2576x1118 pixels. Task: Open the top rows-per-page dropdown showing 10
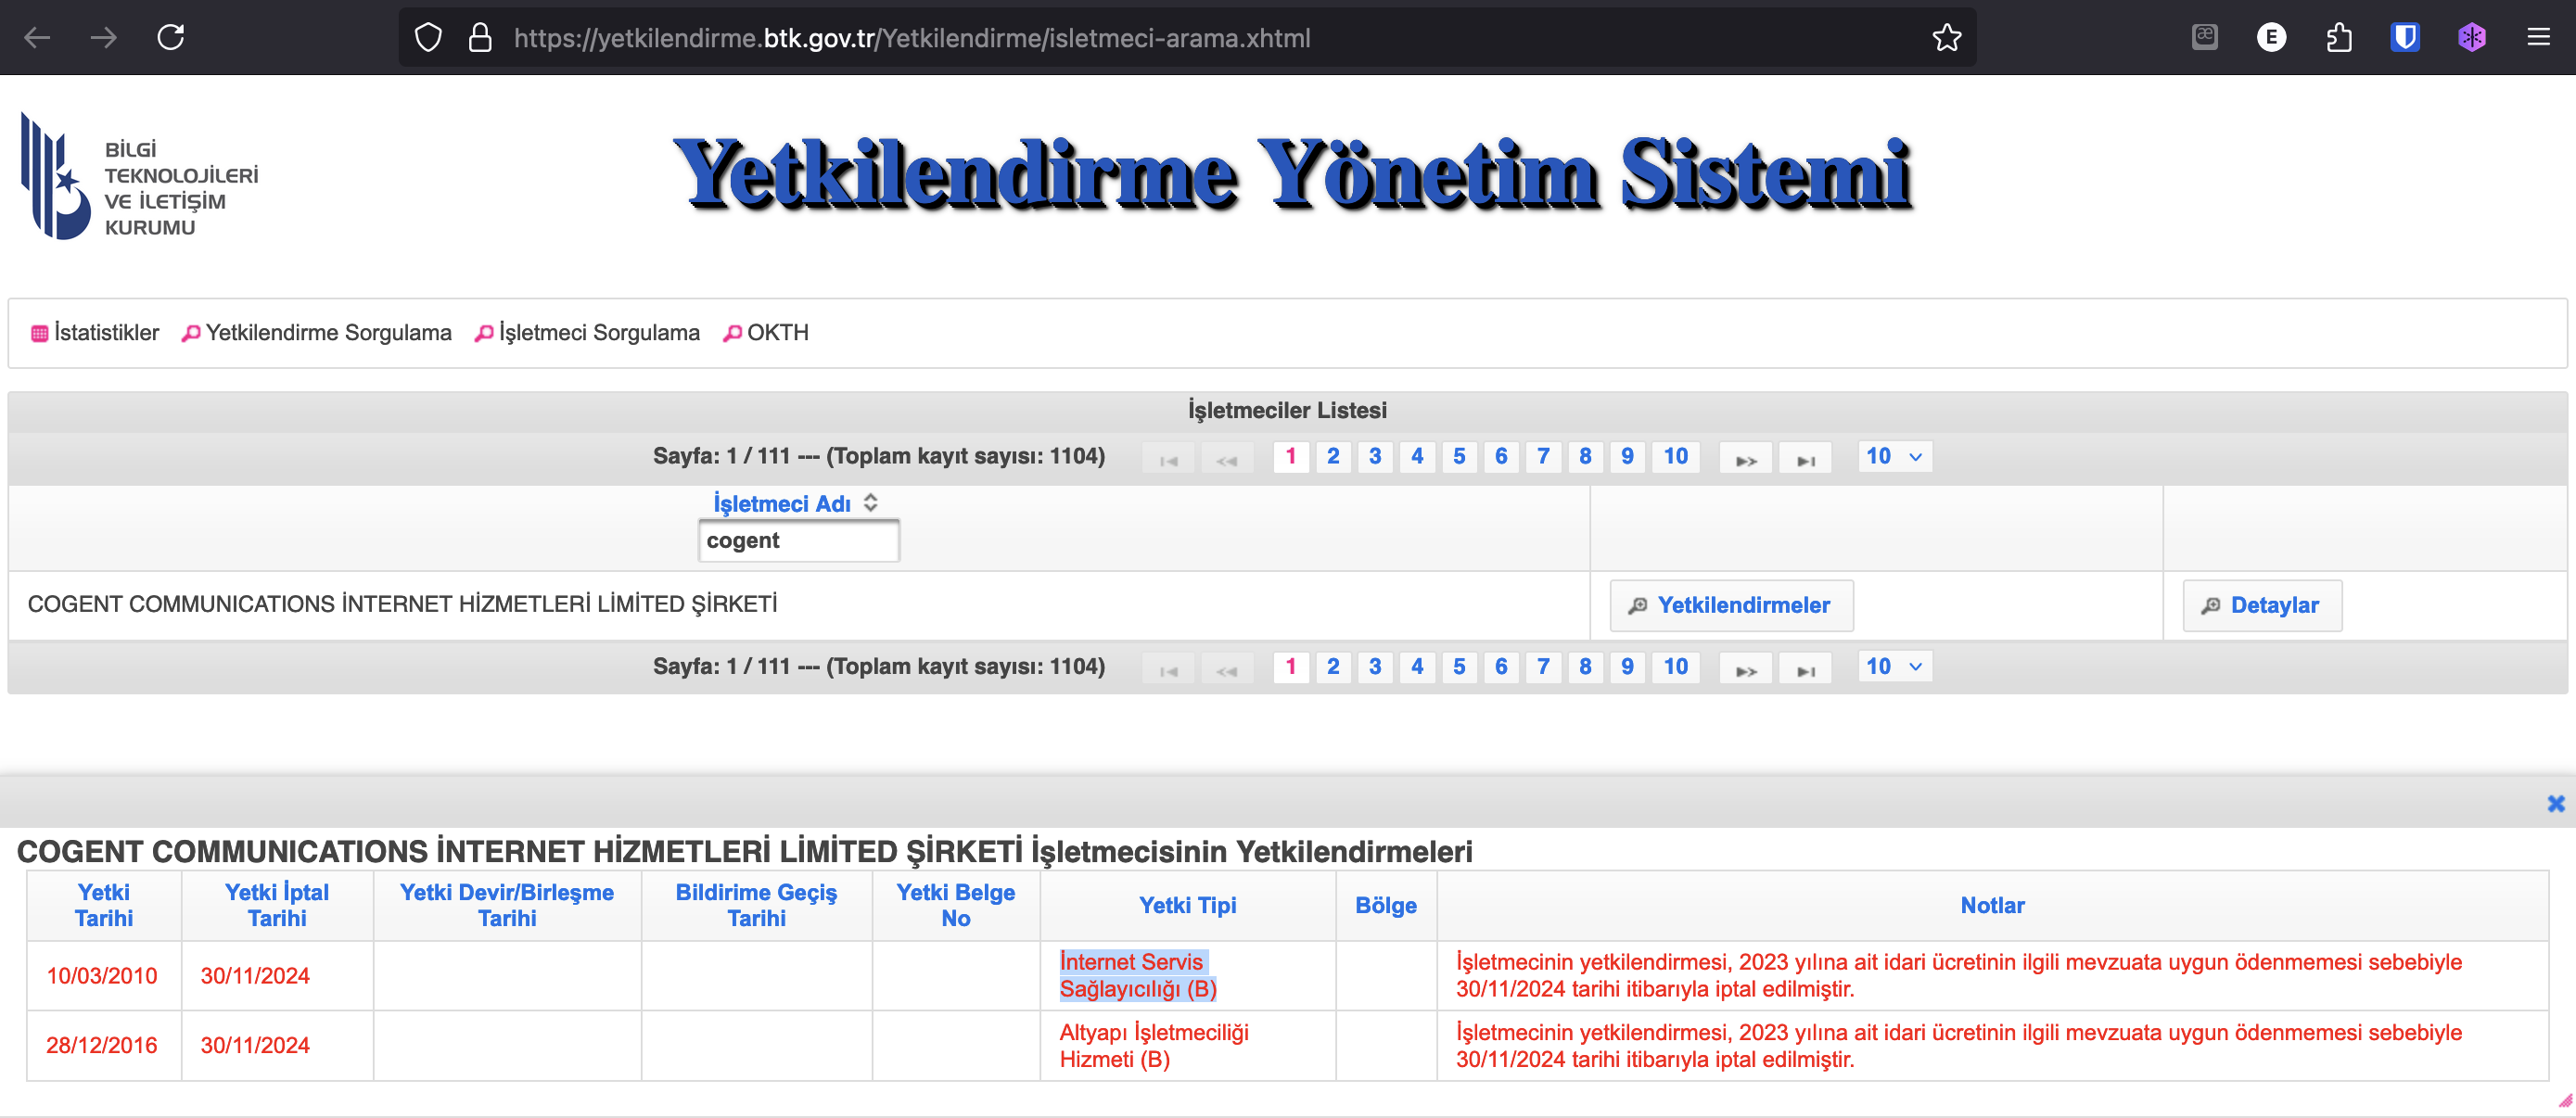[1894, 456]
